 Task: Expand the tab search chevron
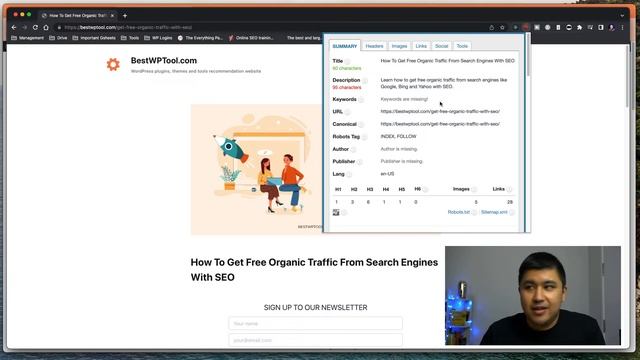click(x=622, y=16)
